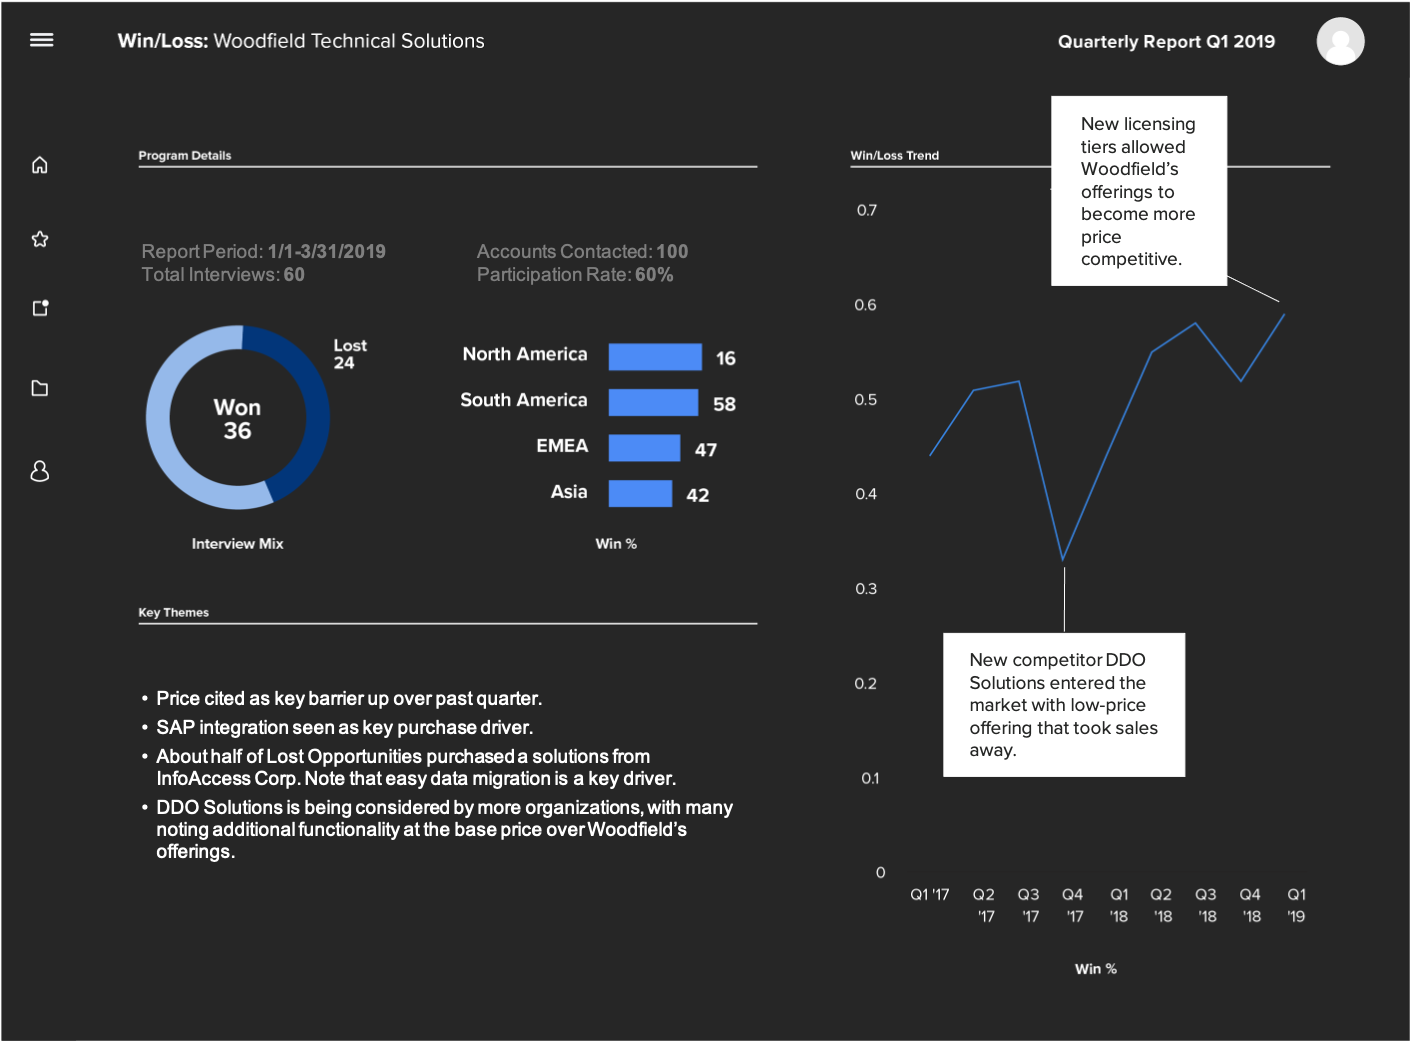1410x1041 pixels.
Task: Click the Won 36 donut center
Action: point(237,419)
